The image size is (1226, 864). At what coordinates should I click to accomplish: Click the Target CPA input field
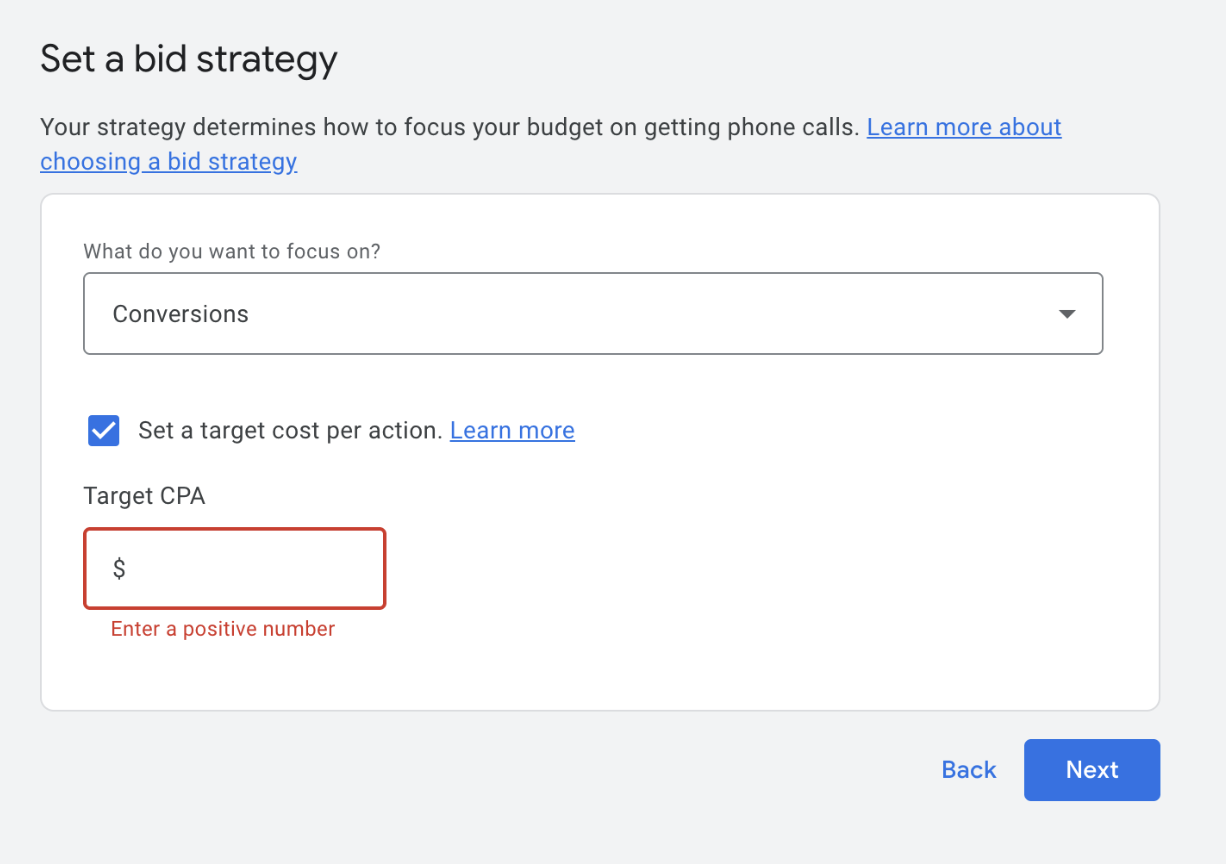[x=250, y=569]
